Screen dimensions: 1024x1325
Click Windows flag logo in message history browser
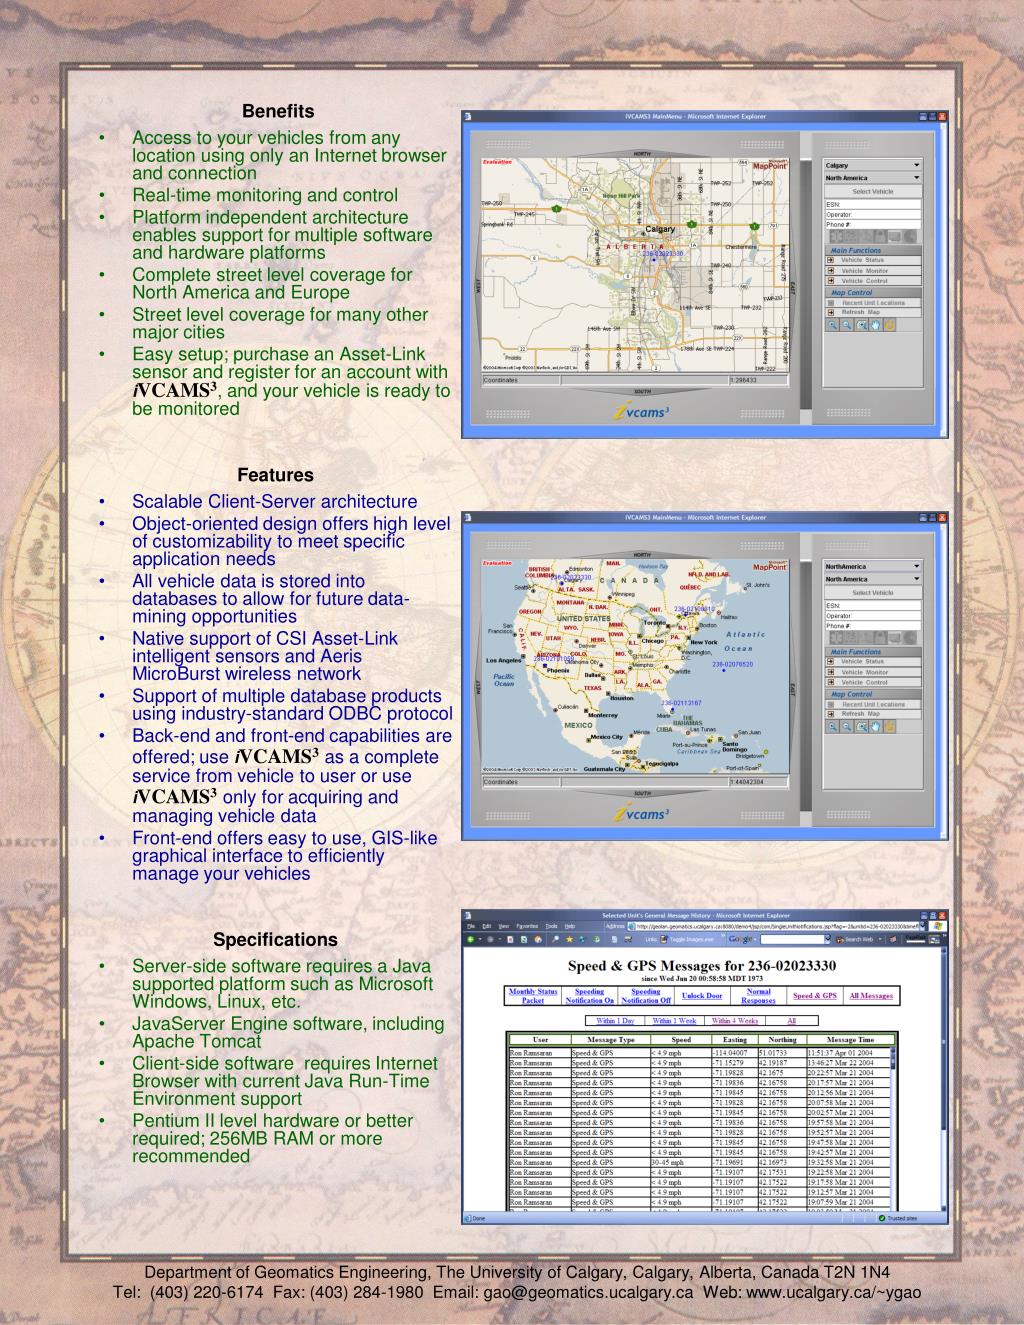938,926
